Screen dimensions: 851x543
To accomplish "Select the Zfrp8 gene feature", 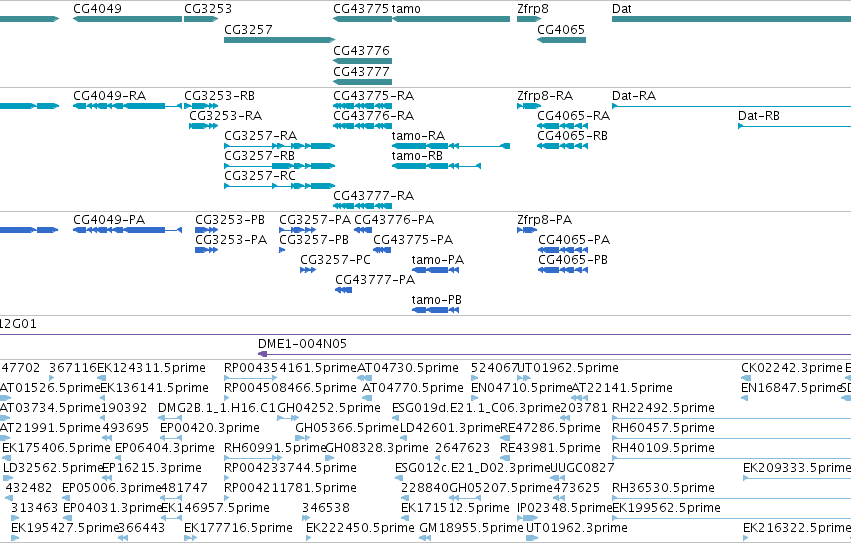I will pos(529,19).
